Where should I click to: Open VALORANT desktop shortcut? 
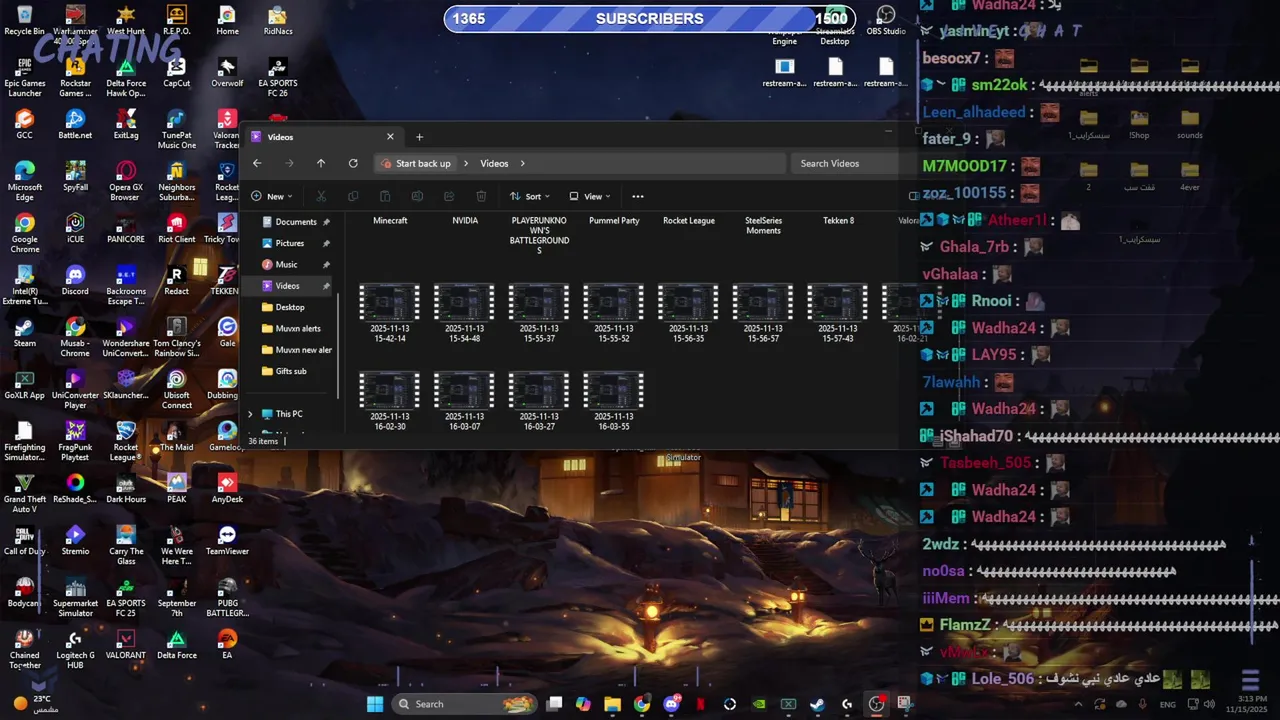coord(125,644)
